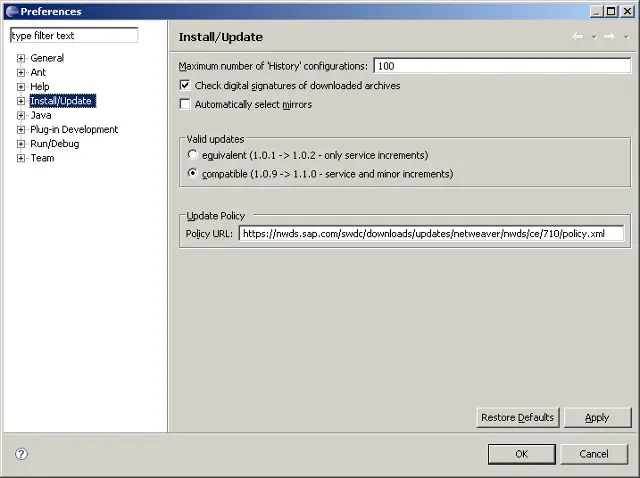Close the Preferences window
The width and height of the screenshot is (640, 478).
point(627,11)
